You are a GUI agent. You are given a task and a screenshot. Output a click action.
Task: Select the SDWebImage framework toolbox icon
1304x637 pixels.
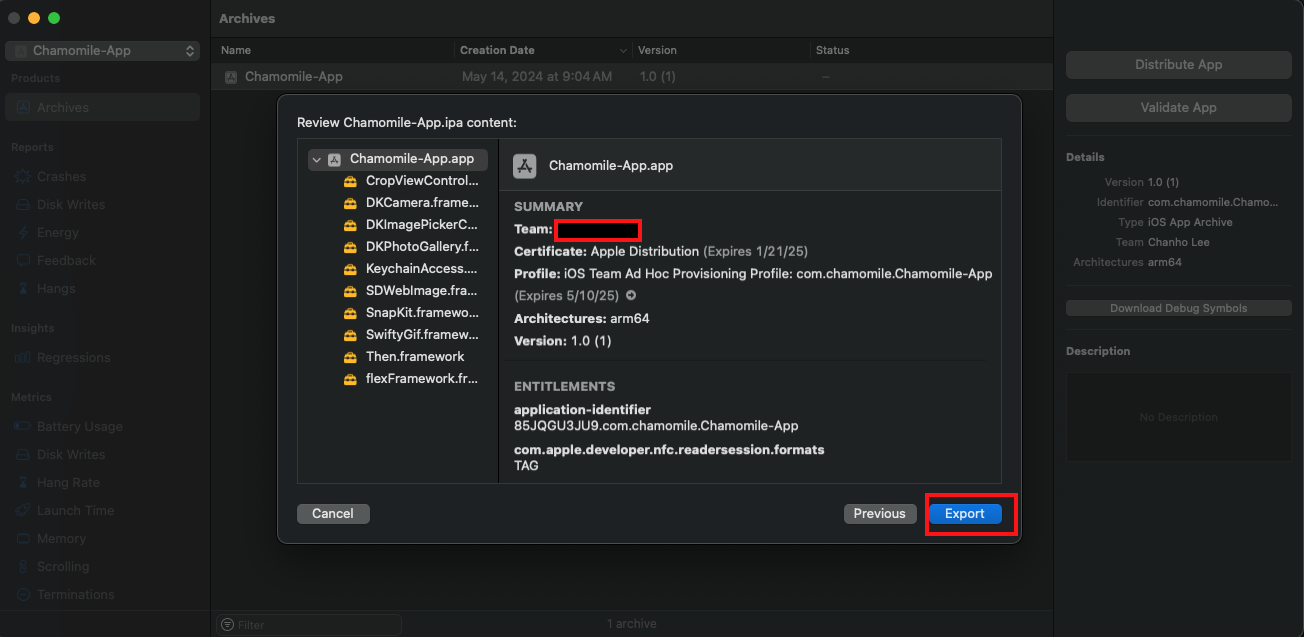(x=350, y=291)
